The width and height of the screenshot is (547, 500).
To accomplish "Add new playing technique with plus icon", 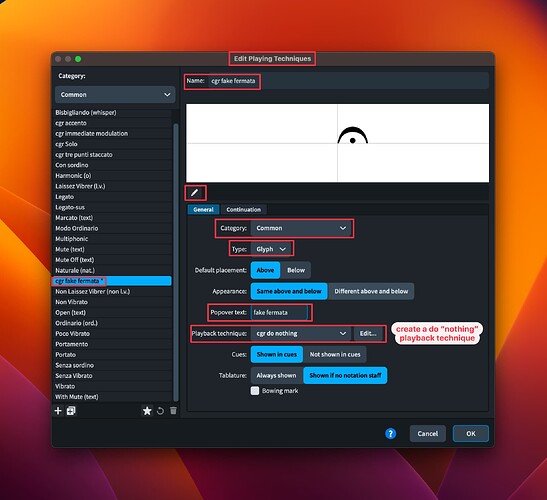I will pos(58,411).
